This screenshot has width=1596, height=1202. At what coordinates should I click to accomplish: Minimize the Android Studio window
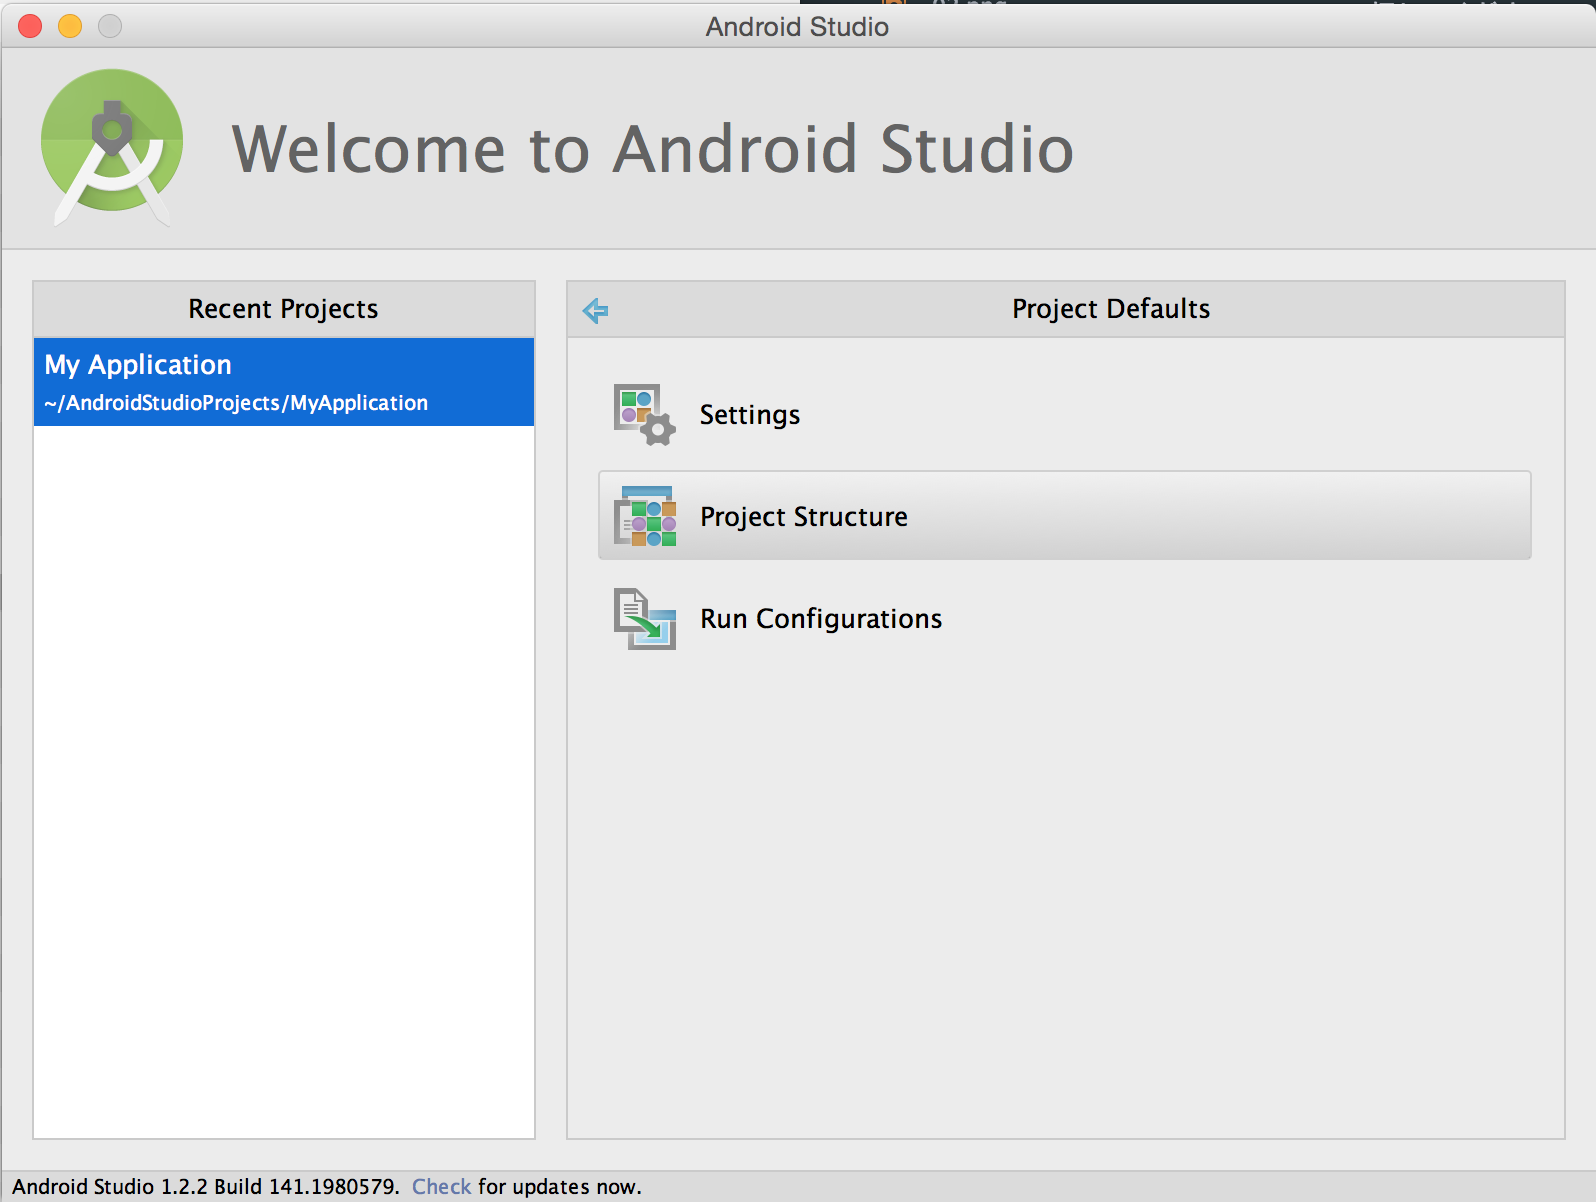[x=70, y=26]
